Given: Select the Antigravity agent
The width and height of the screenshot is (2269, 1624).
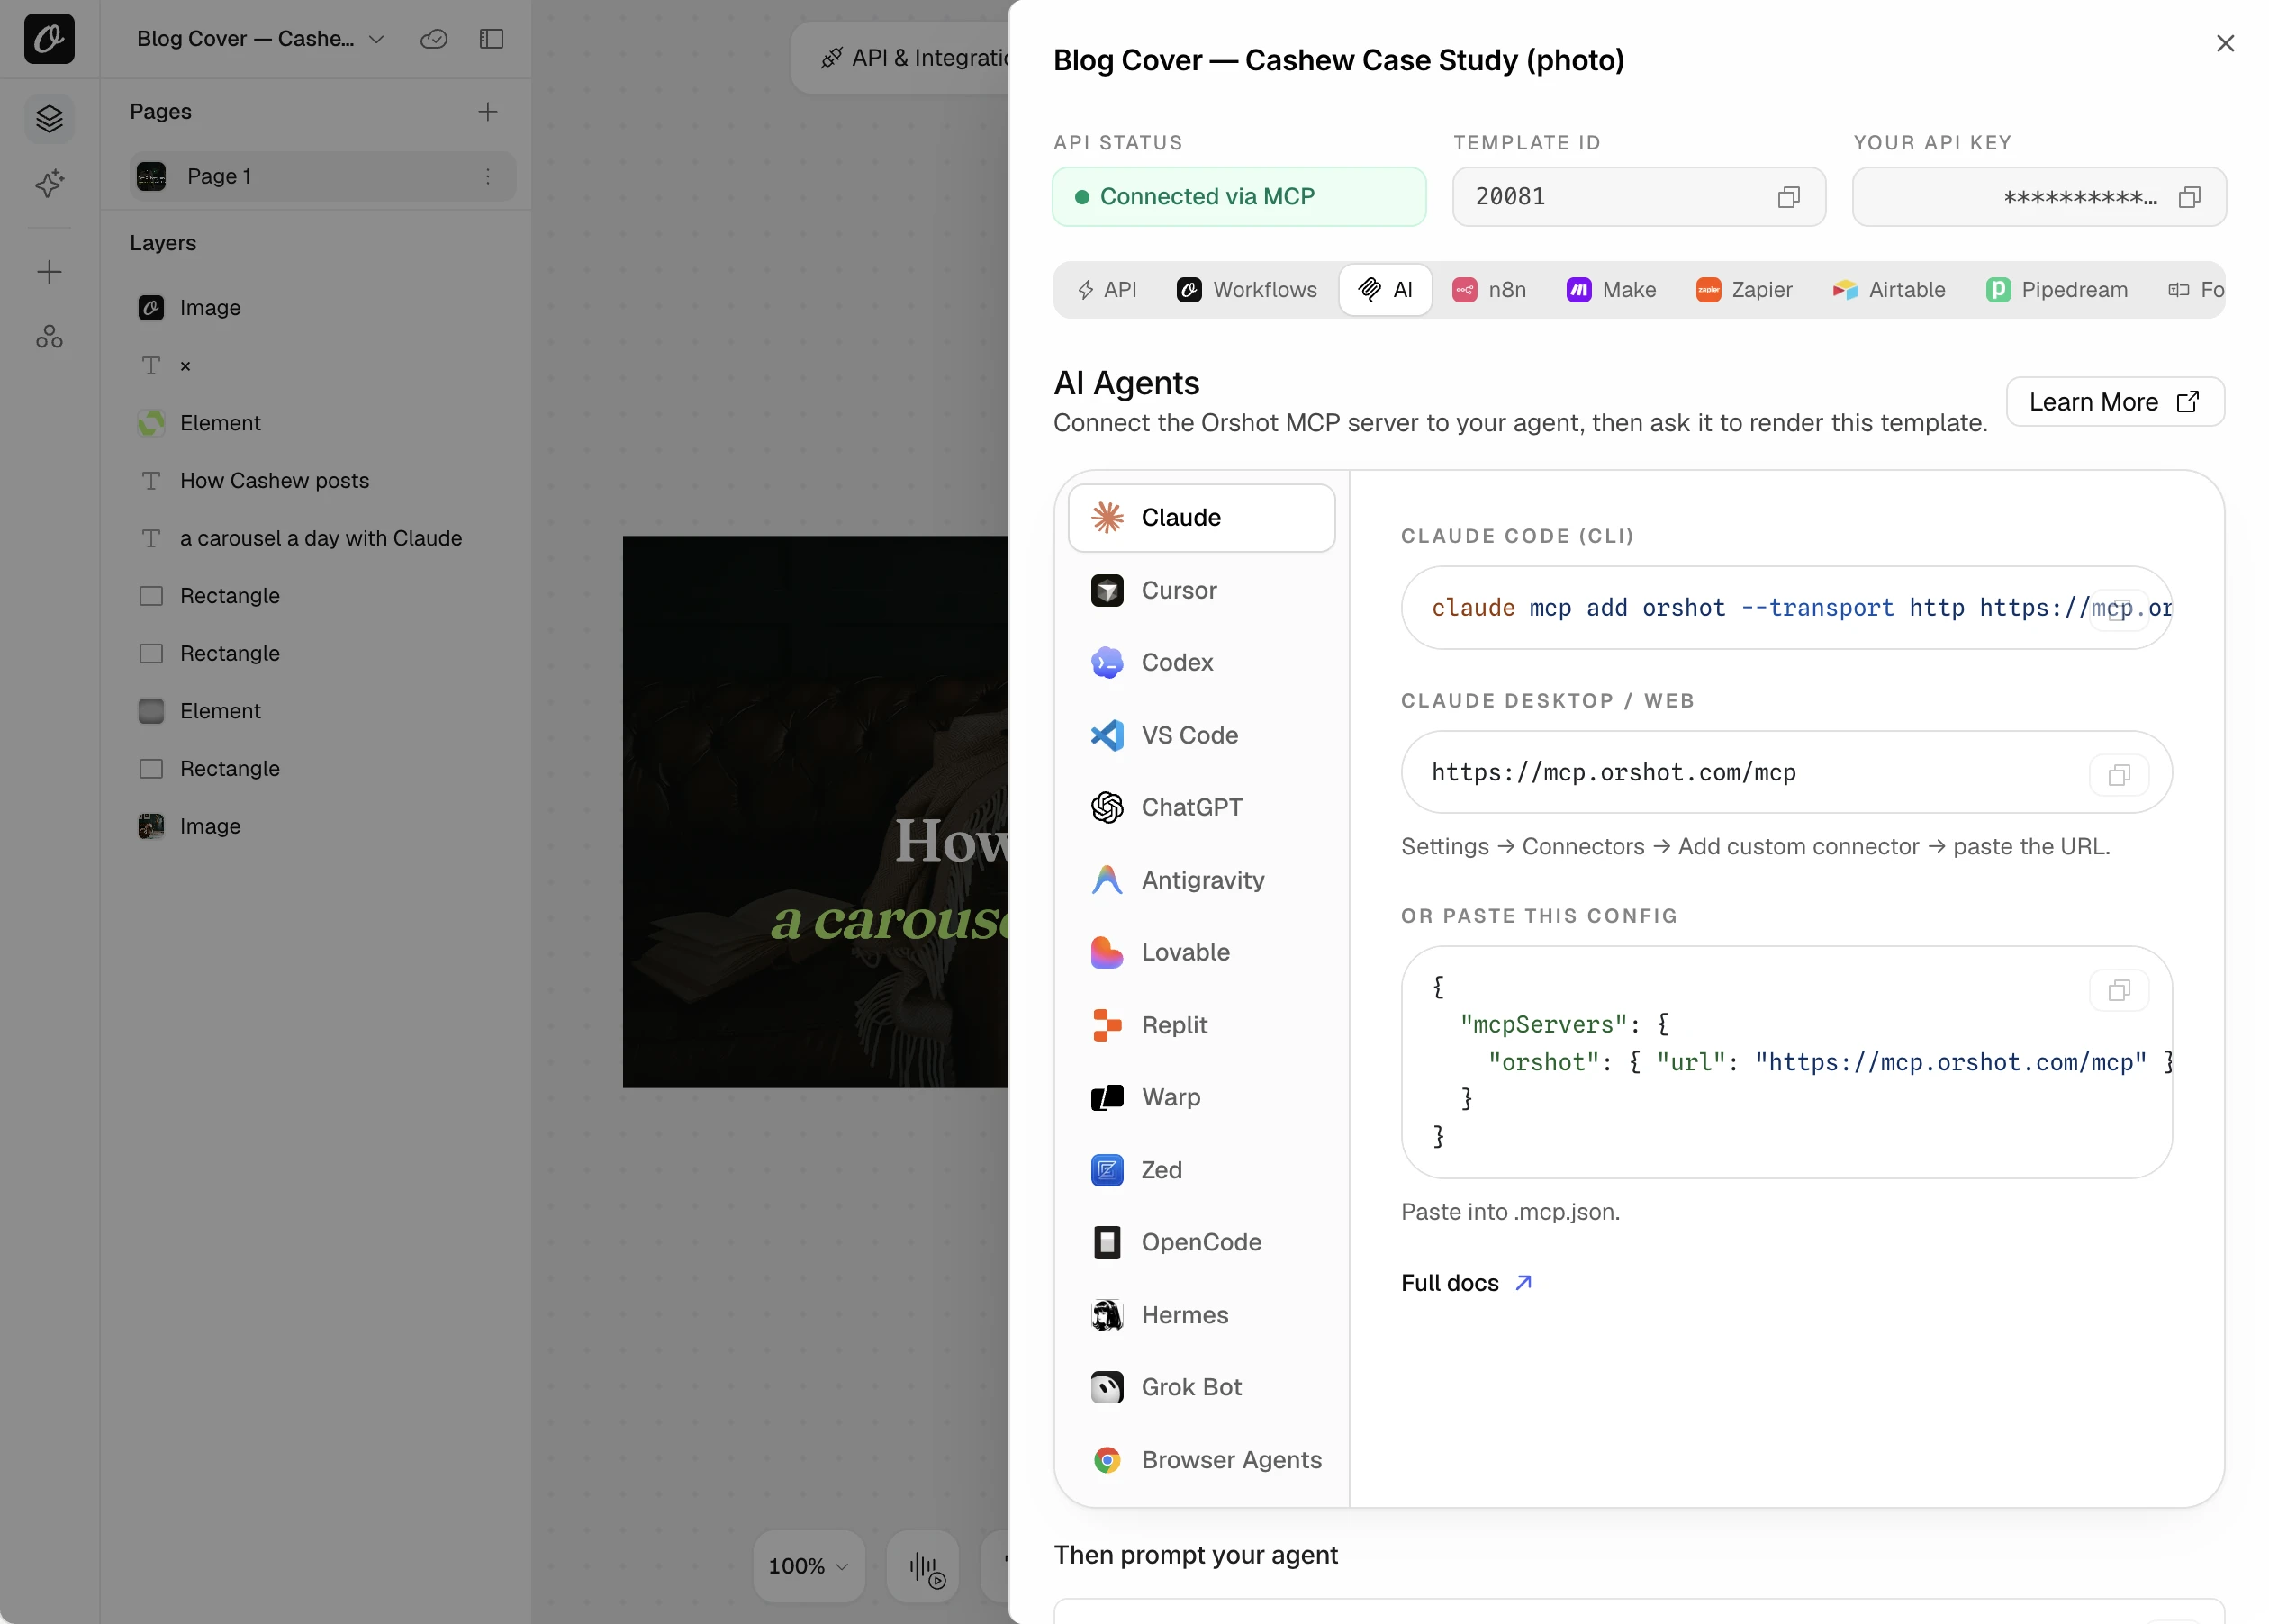Looking at the screenshot, I should tap(1201, 880).
